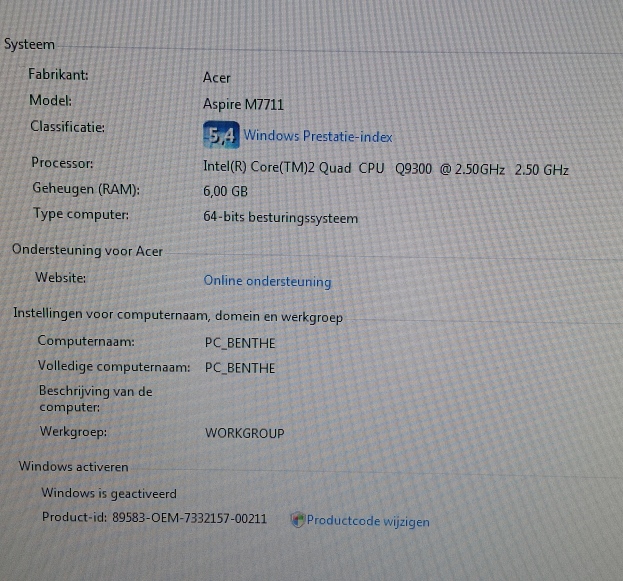
Task: Click the Geheugen (RAM) label
Action: pos(86,189)
